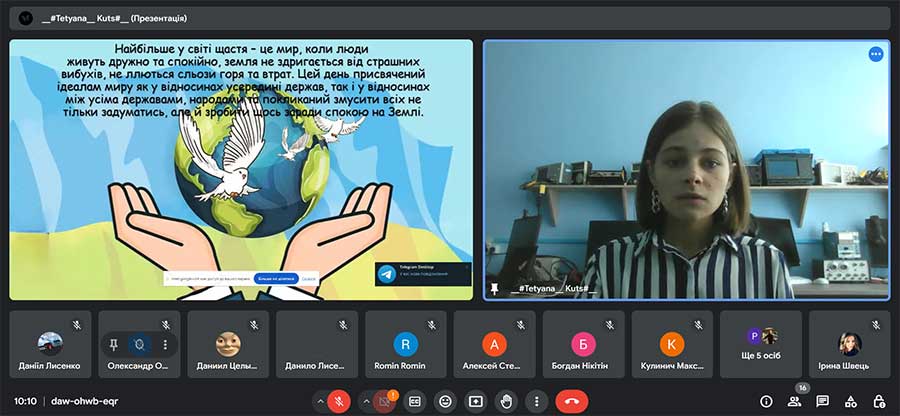Screen dimensions: 900x416
Task: Toggle closed captions
Action: [x=414, y=401]
